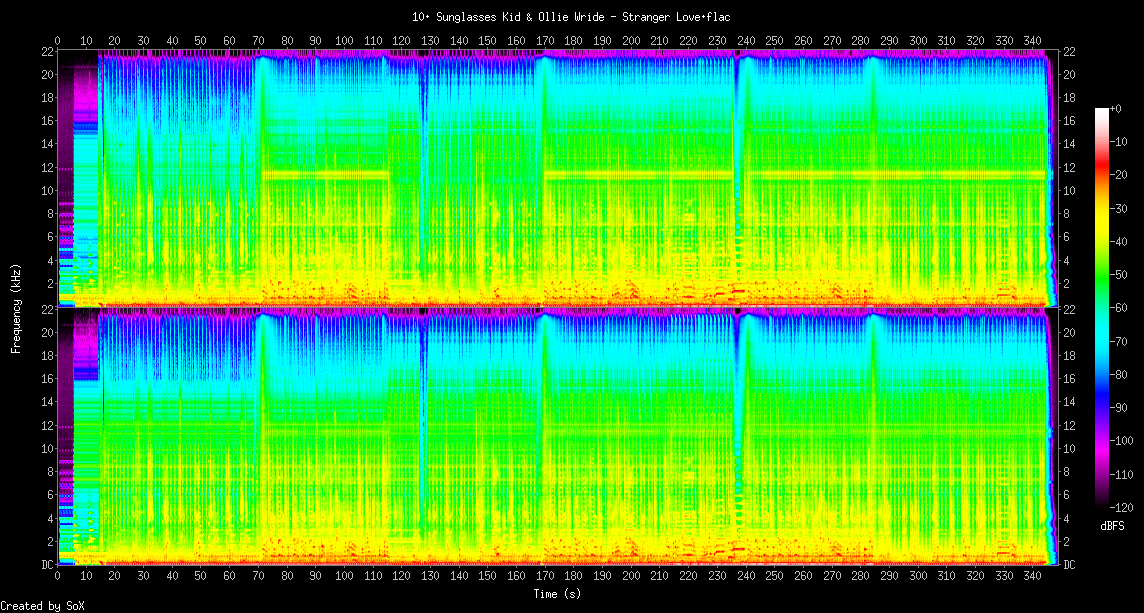Click the +0 label on the color scale

pos(1116,108)
